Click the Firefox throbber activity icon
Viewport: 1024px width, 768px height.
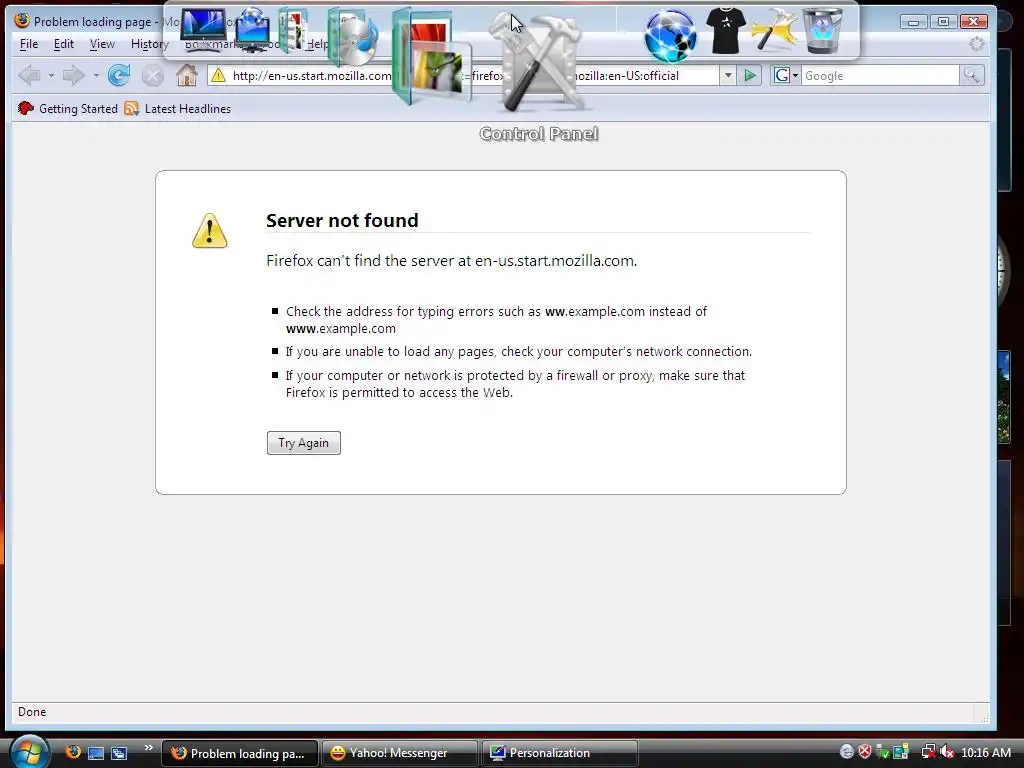click(x=976, y=44)
